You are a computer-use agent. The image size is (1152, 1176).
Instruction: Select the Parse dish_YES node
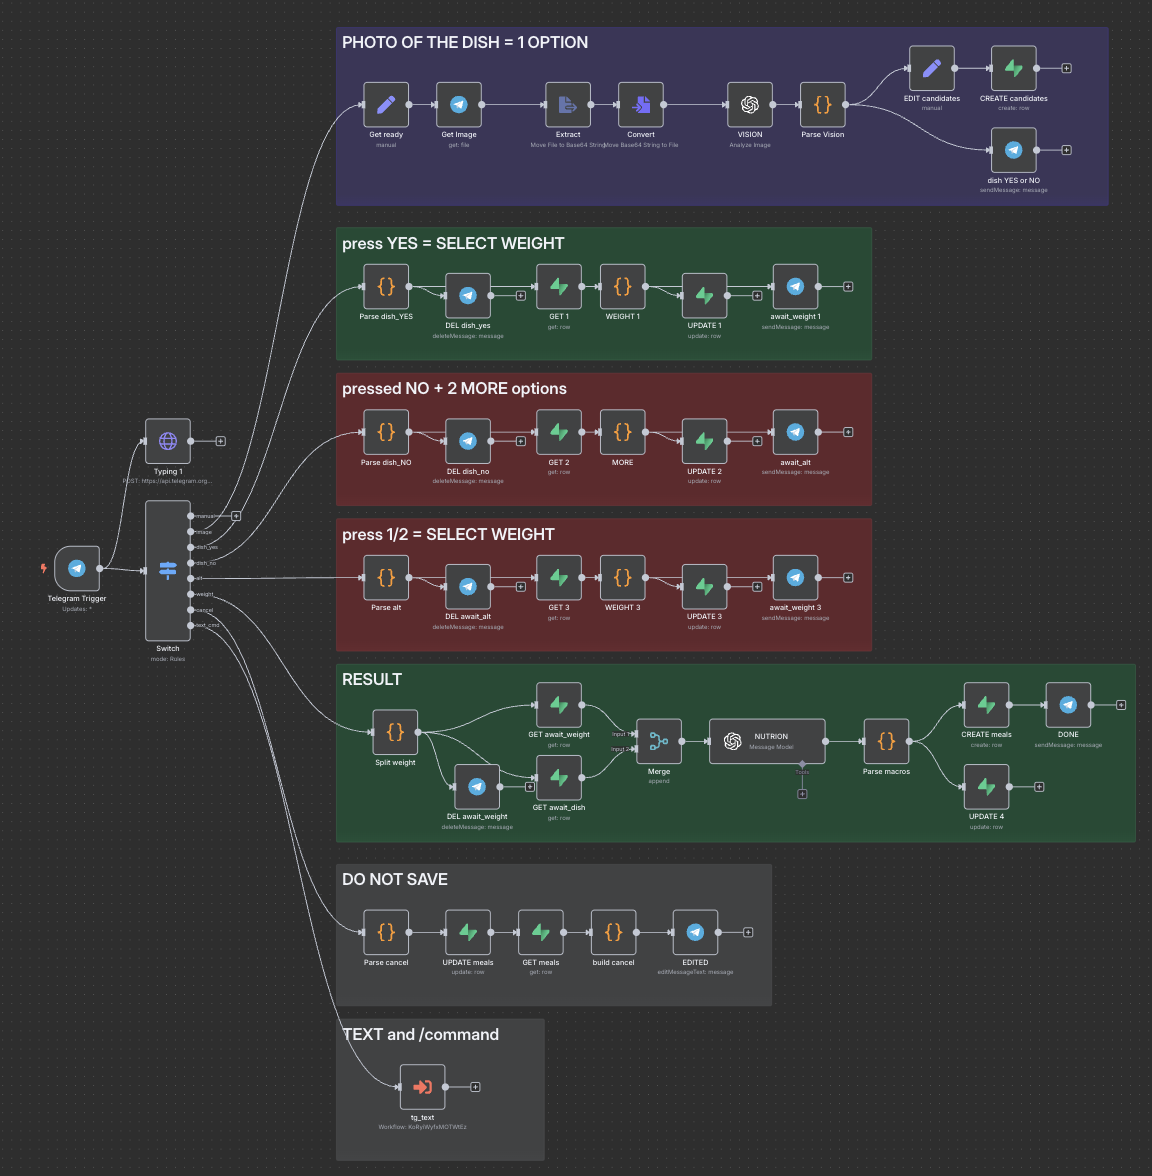tap(386, 286)
